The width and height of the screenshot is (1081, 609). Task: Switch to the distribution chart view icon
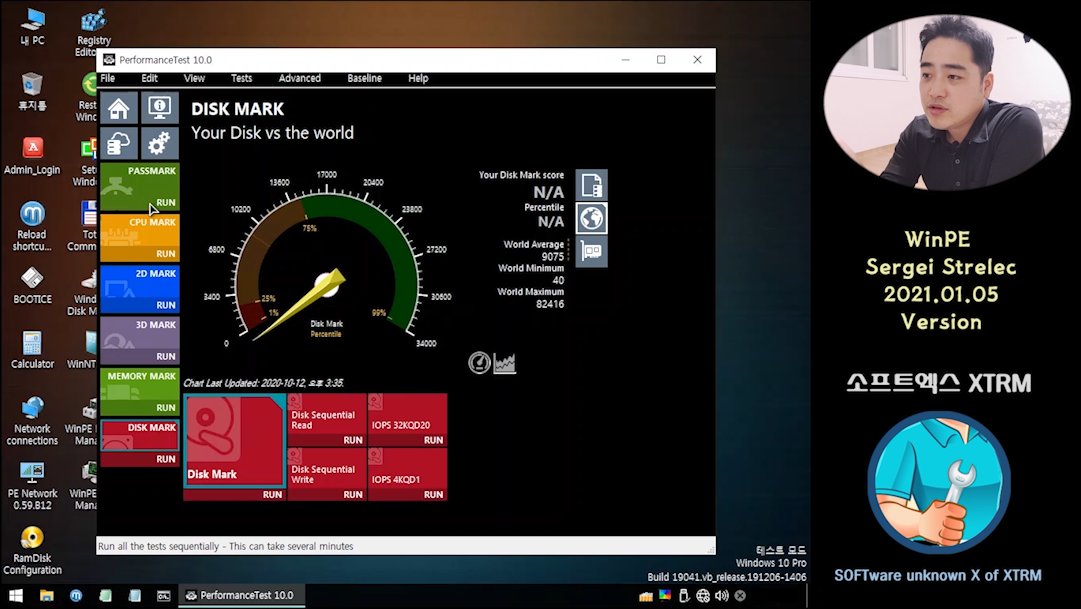tap(505, 363)
